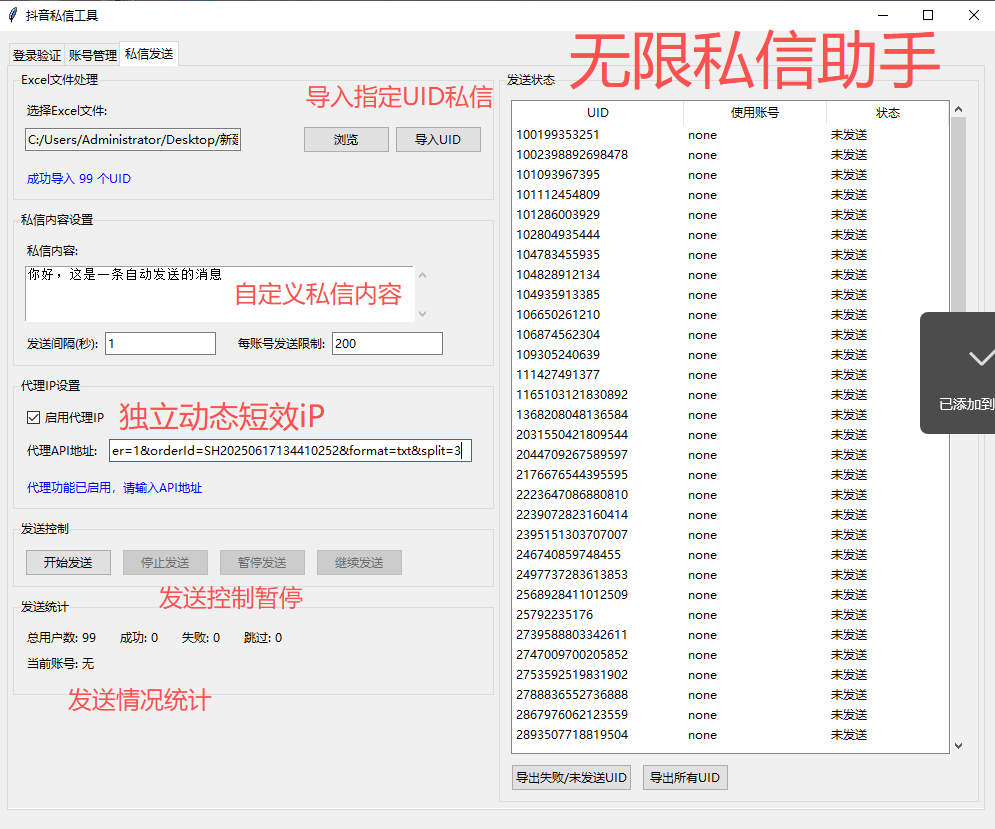Click 继续发送 to resume sending

point(359,562)
